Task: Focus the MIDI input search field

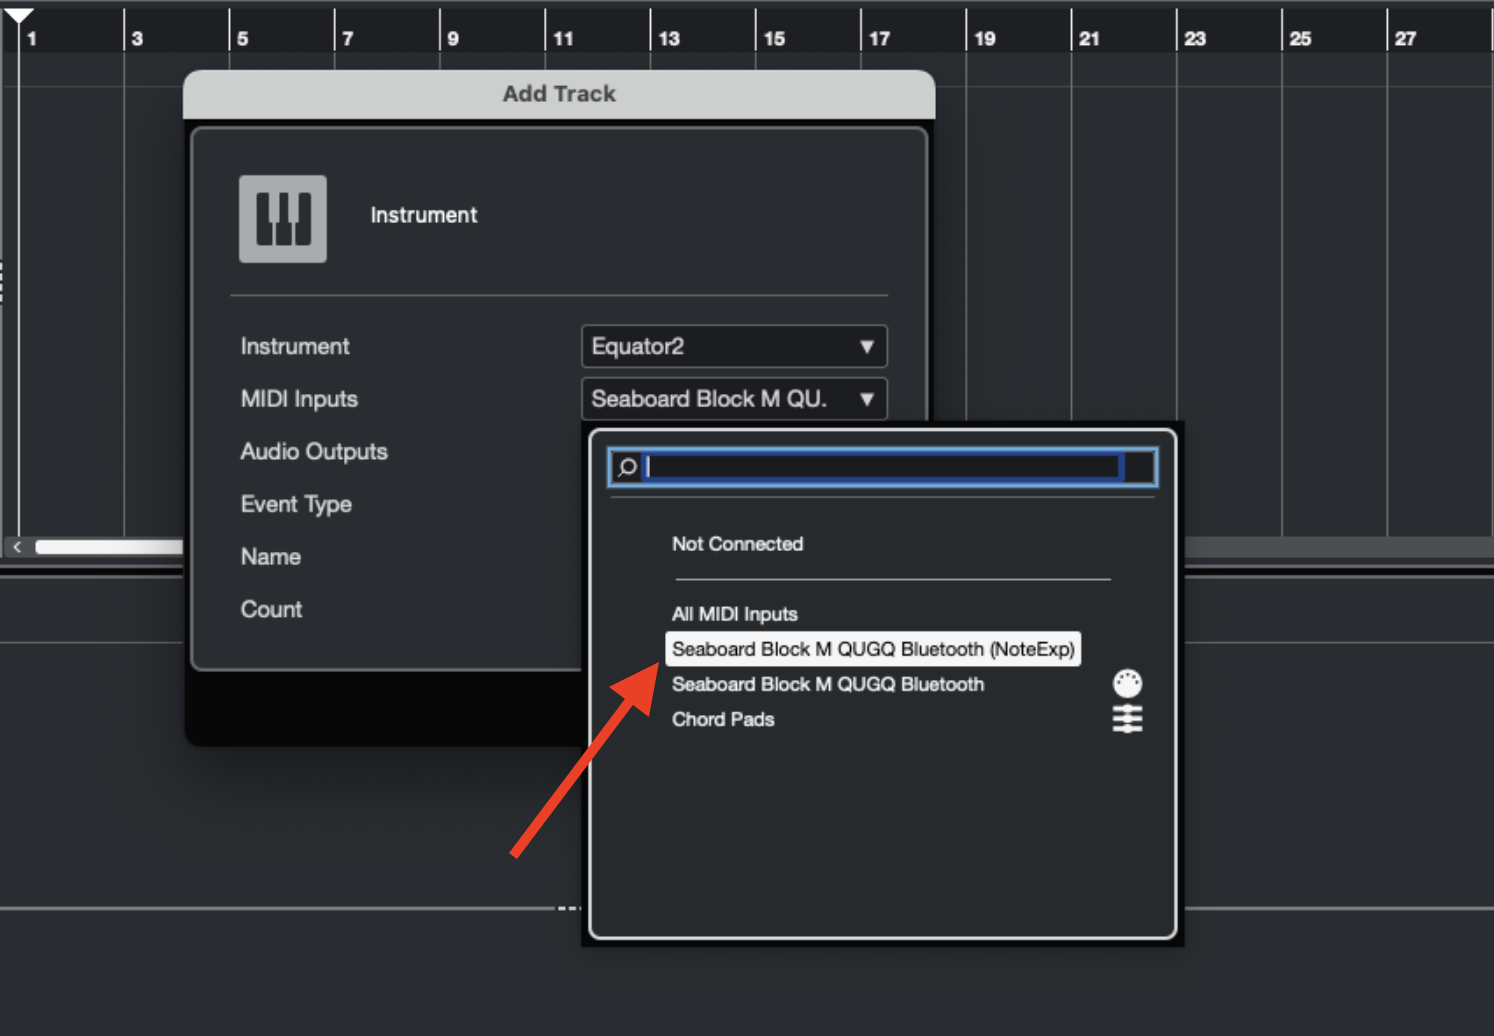Action: 883,467
